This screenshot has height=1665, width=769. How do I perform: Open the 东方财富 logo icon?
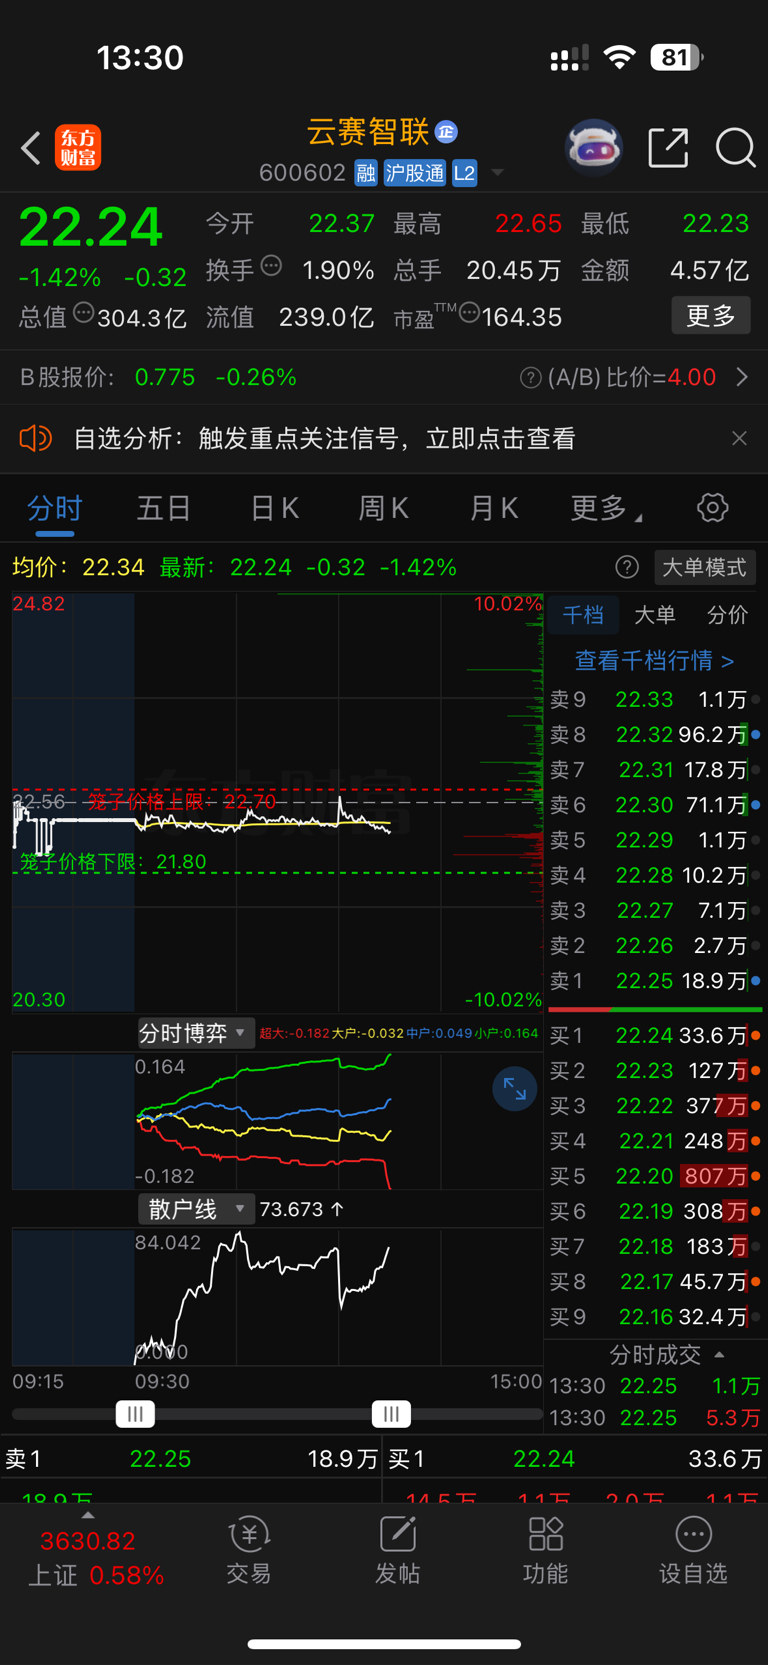click(78, 148)
